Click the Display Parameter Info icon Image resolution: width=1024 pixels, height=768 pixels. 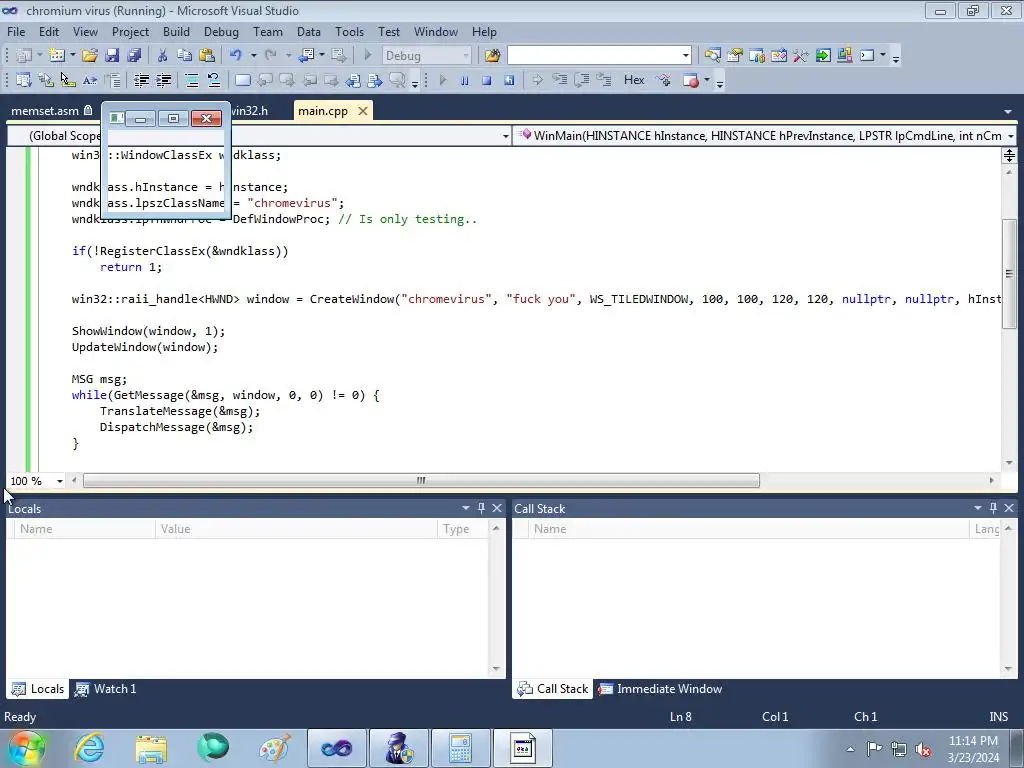(x=46, y=80)
